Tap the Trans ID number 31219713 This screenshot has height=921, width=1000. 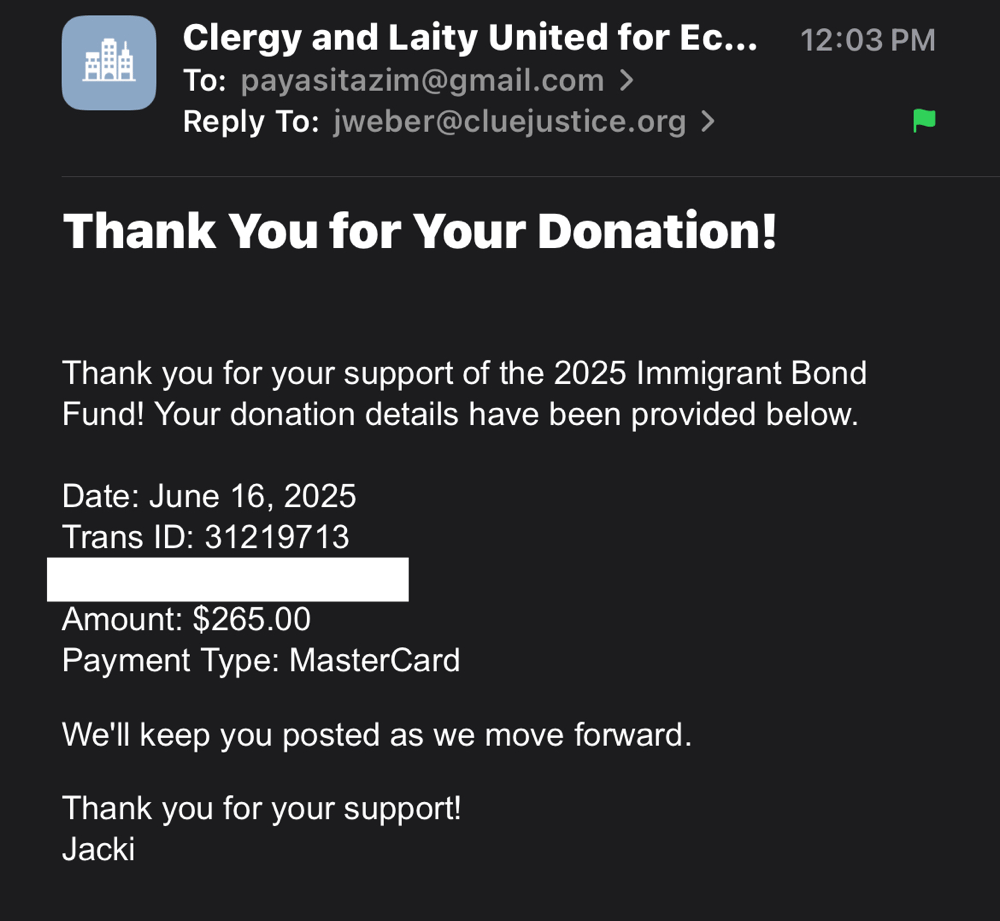pos(277,537)
